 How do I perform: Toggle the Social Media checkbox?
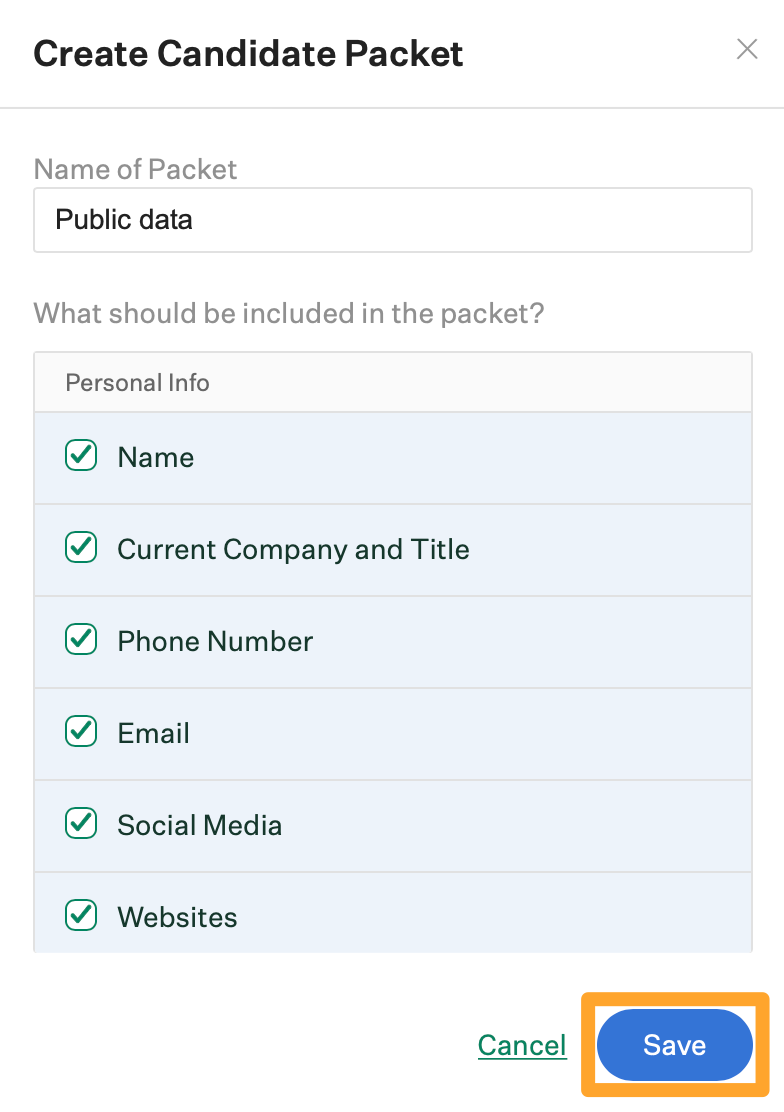(81, 824)
